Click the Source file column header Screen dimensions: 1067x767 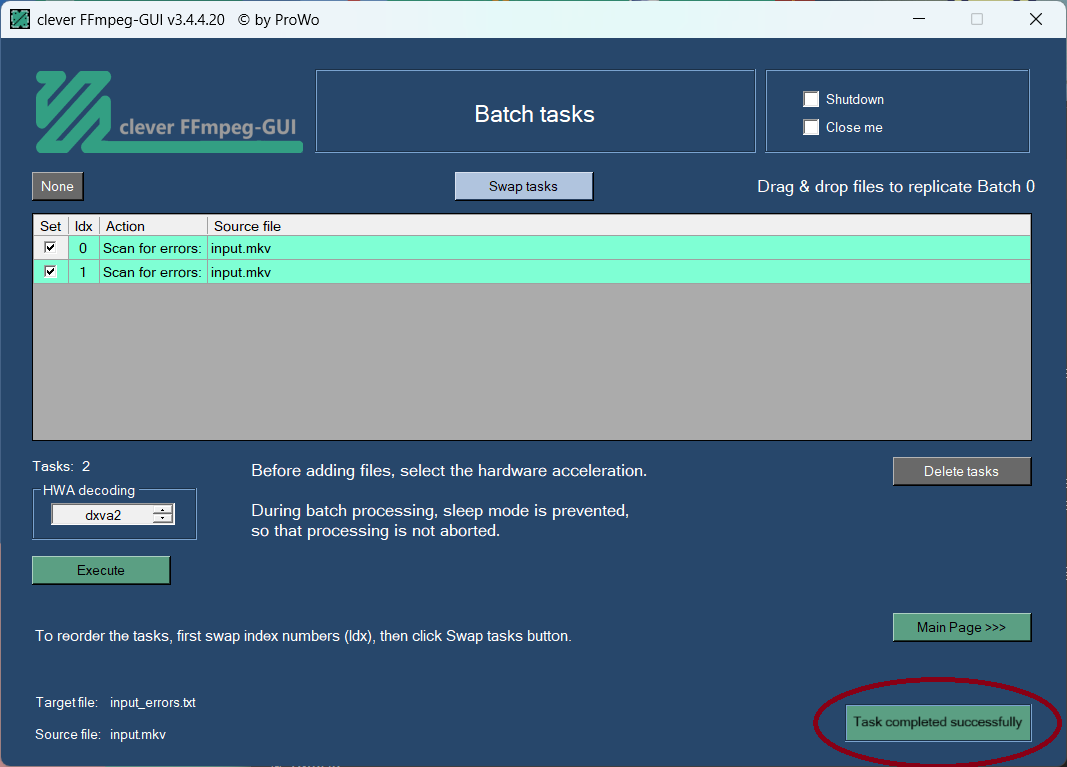click(x=619, y=226)
